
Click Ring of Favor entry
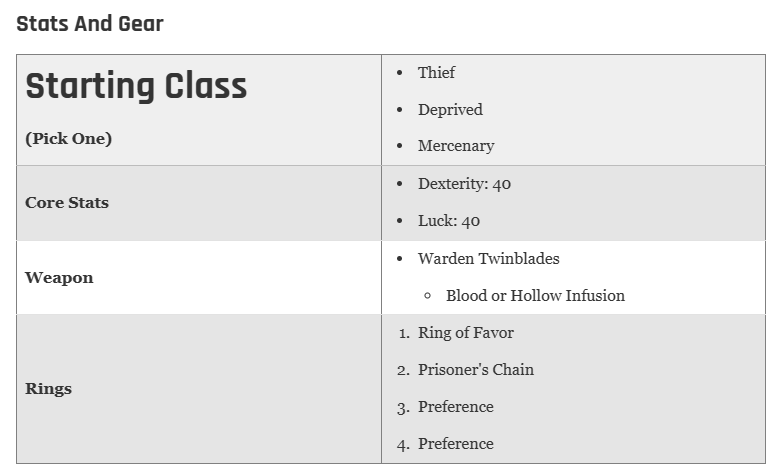[x=465, y=333]
